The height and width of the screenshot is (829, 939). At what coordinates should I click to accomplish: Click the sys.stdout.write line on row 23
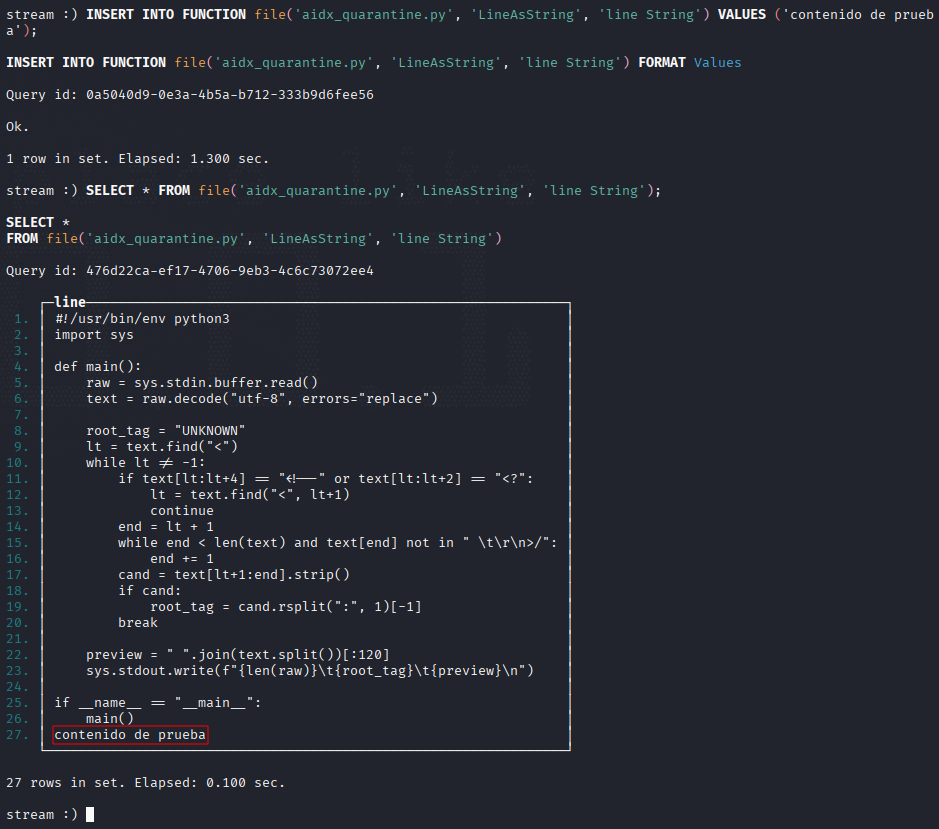pyautogui.click(x=310, y=671)
